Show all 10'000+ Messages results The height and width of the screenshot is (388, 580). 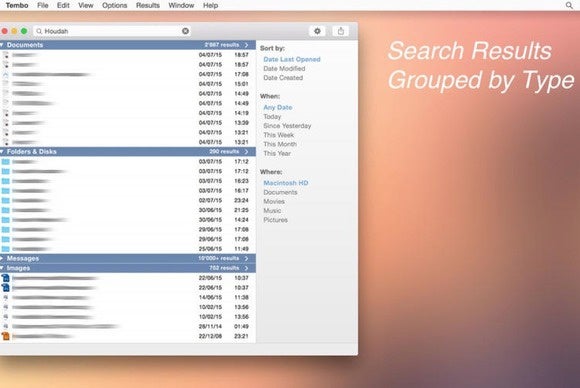point(246,258)
